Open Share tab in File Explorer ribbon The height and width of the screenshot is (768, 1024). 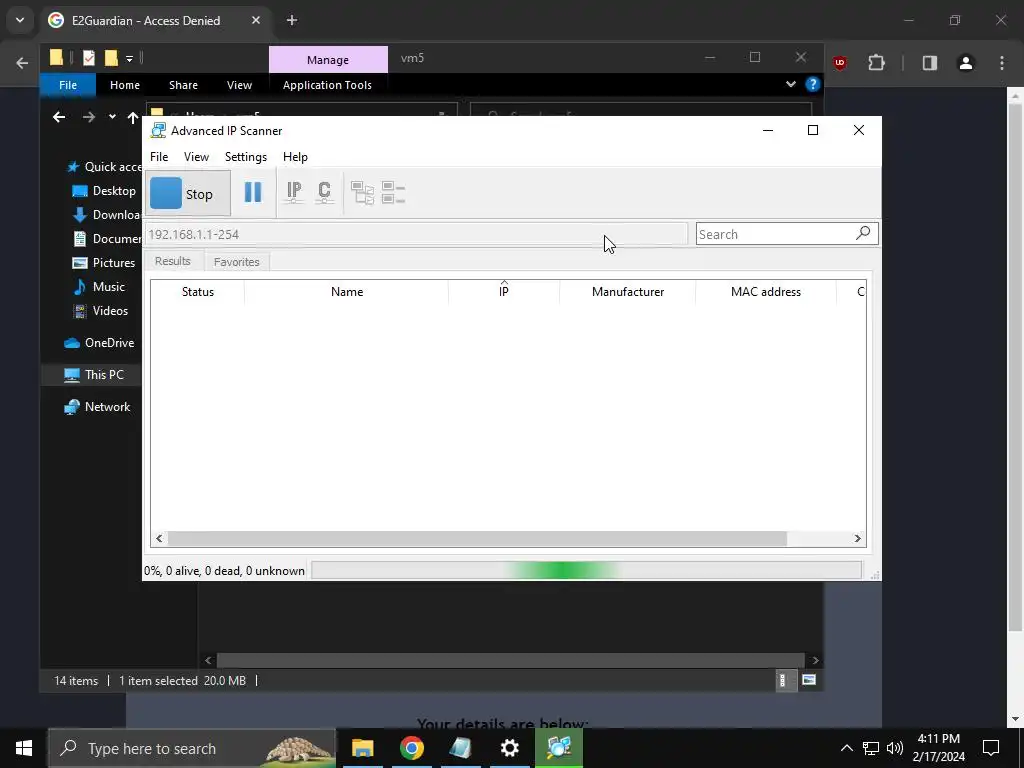tap(184, 85)
